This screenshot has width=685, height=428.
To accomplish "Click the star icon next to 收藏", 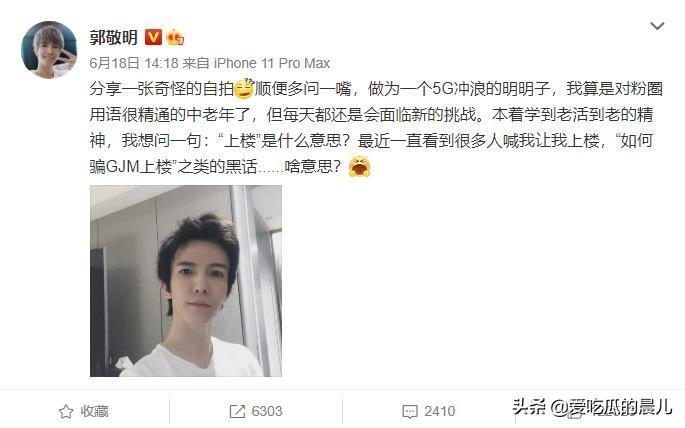I will tap(66, 411).
